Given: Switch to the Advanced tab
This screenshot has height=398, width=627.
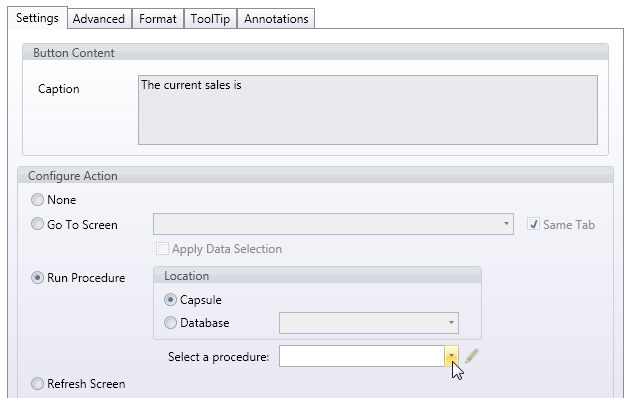Looking at the screenshot, I should (x=99, y=19).
